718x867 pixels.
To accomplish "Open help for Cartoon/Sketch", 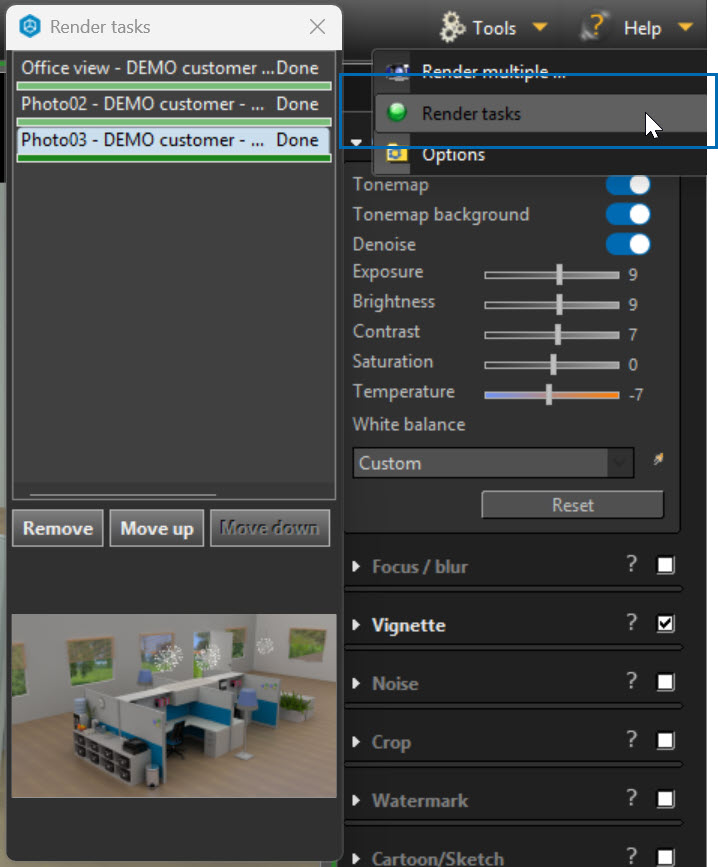I will coord(632,855).
